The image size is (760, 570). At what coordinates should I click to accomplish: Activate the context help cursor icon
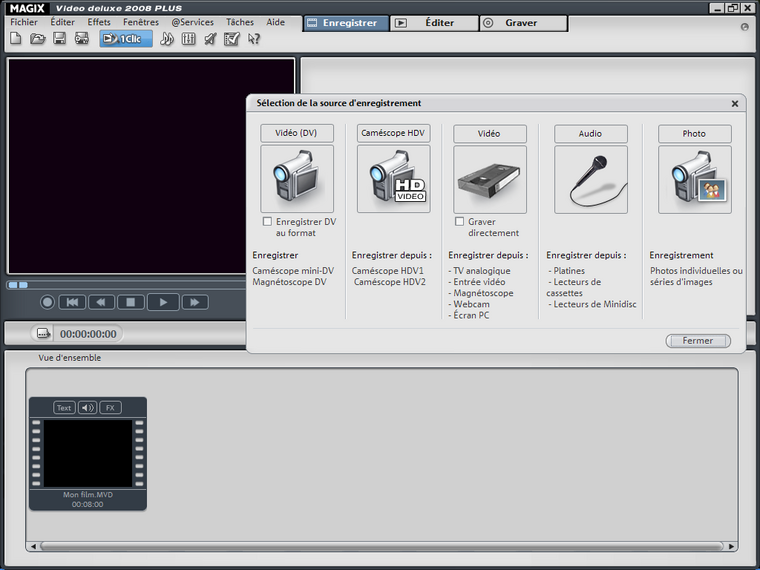[253, 39]
